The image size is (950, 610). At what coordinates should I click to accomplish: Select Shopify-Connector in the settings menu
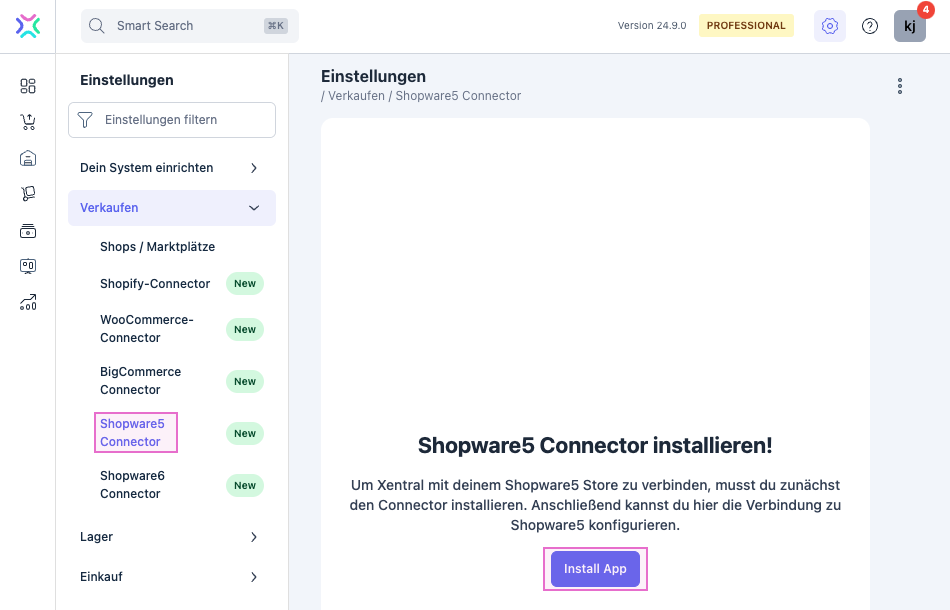155,284
